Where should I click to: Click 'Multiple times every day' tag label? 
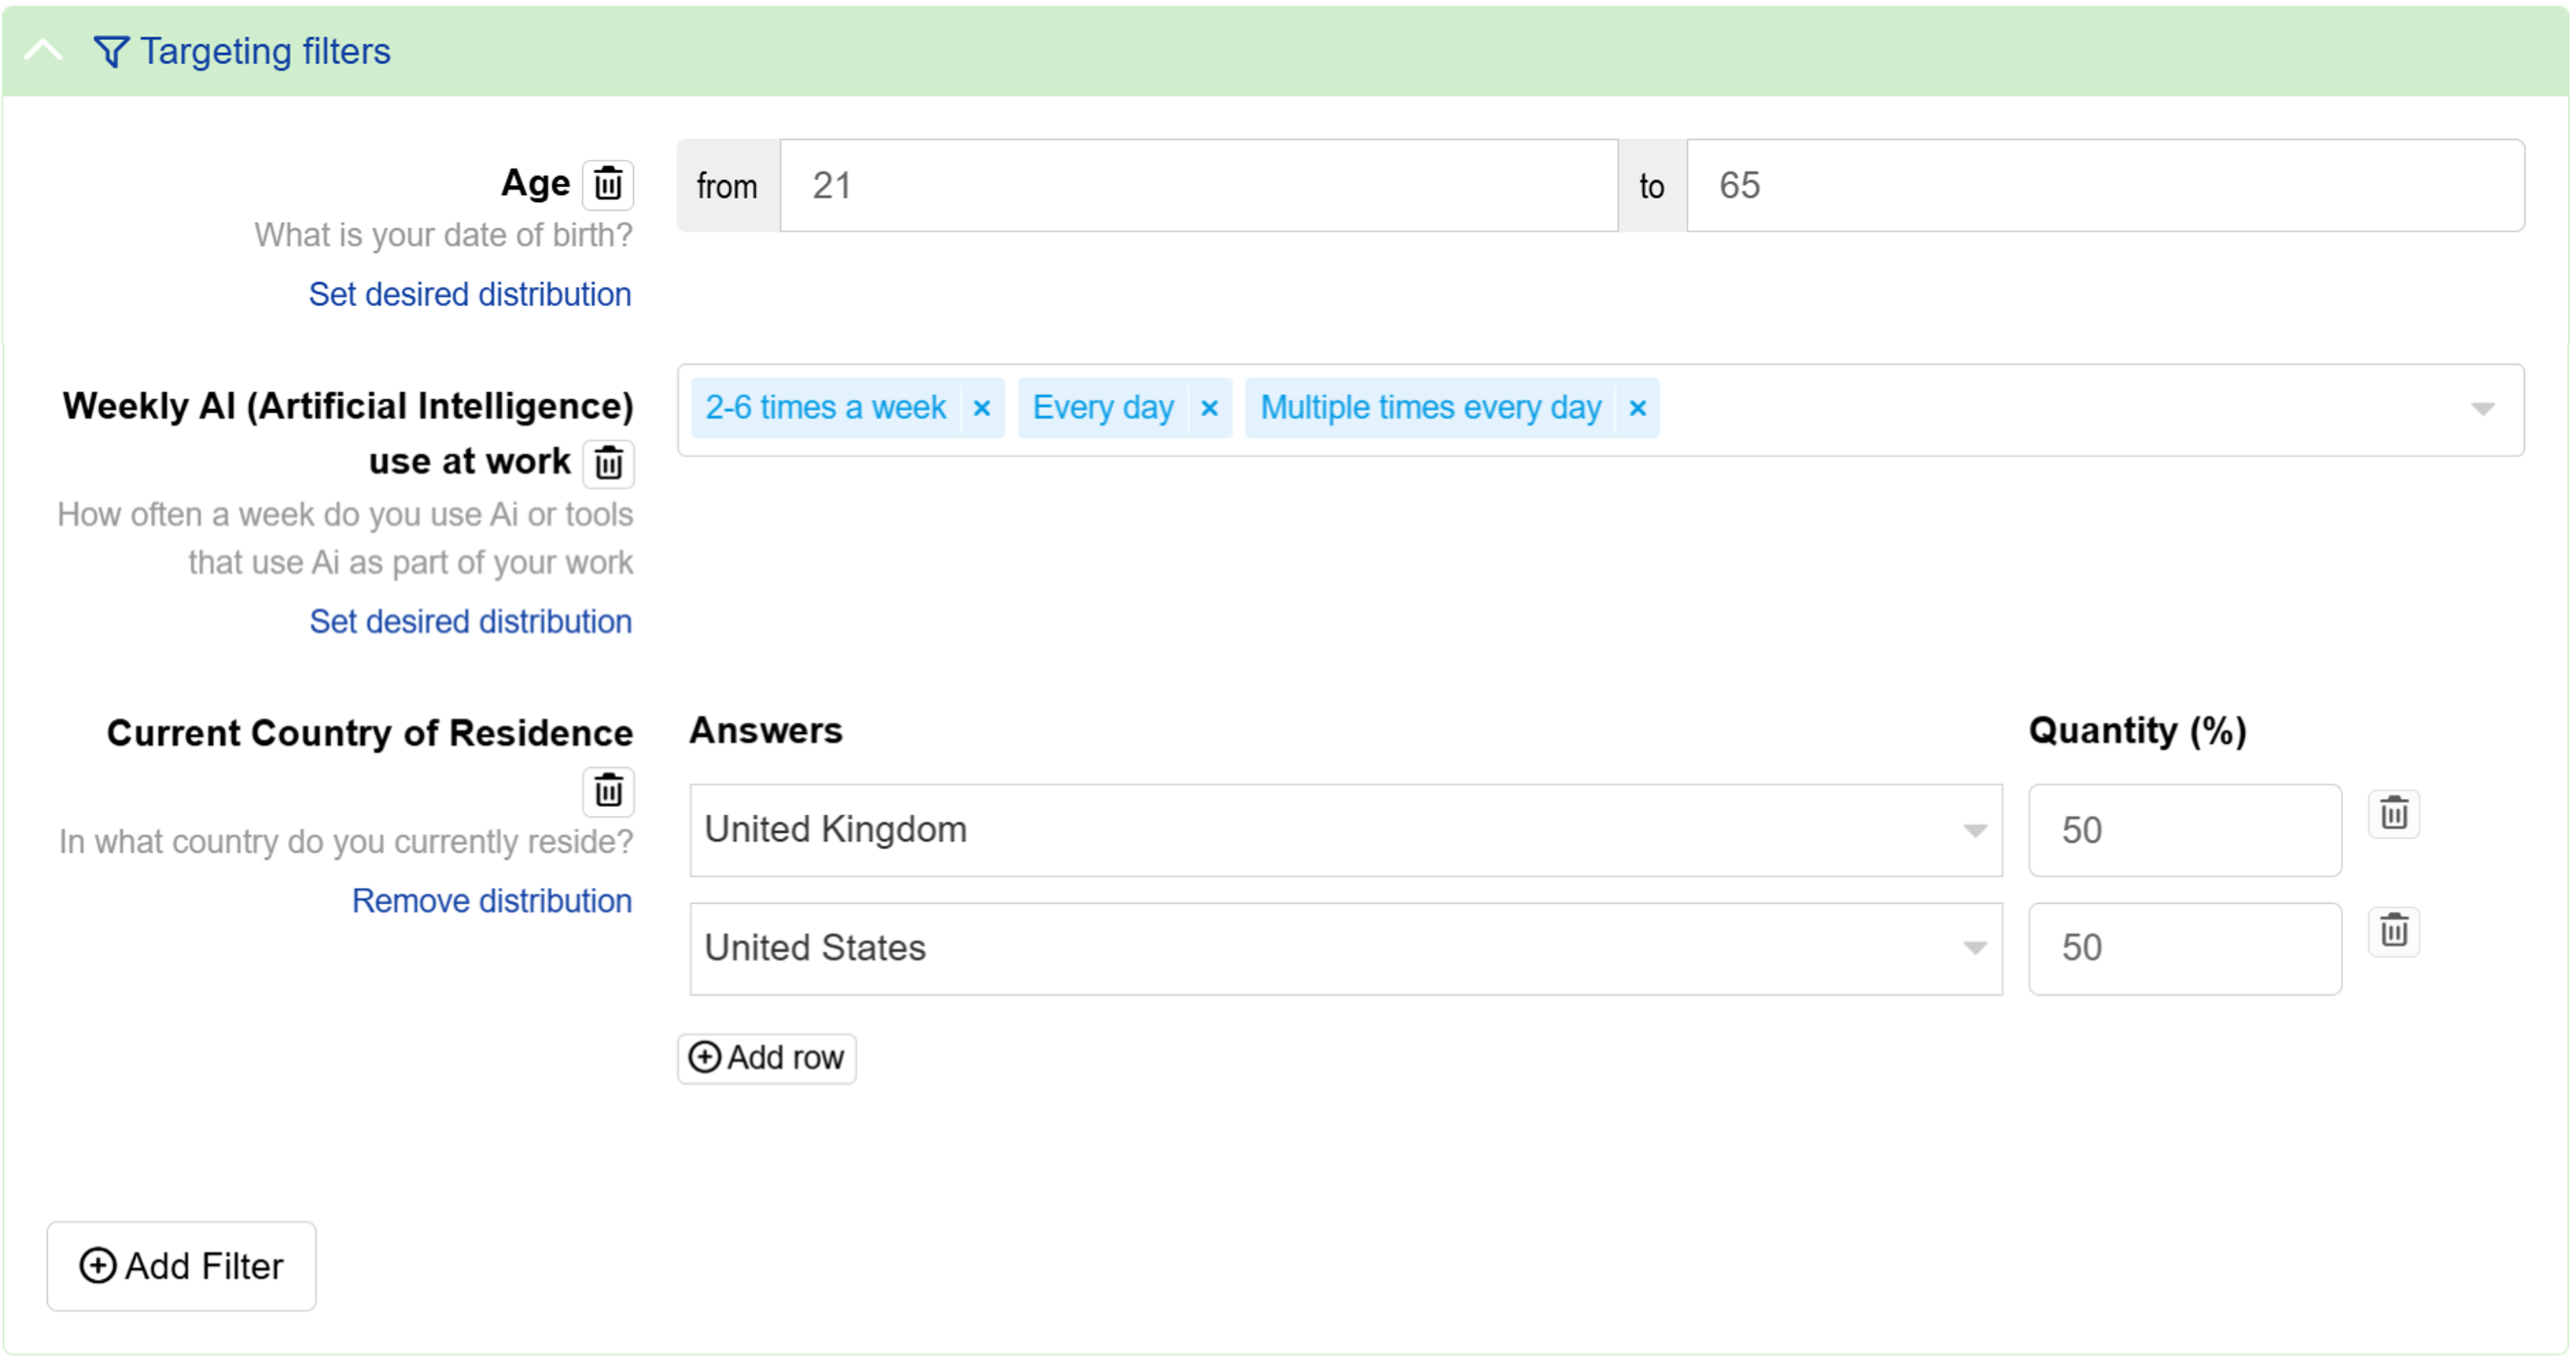(x=1430, y=408)
